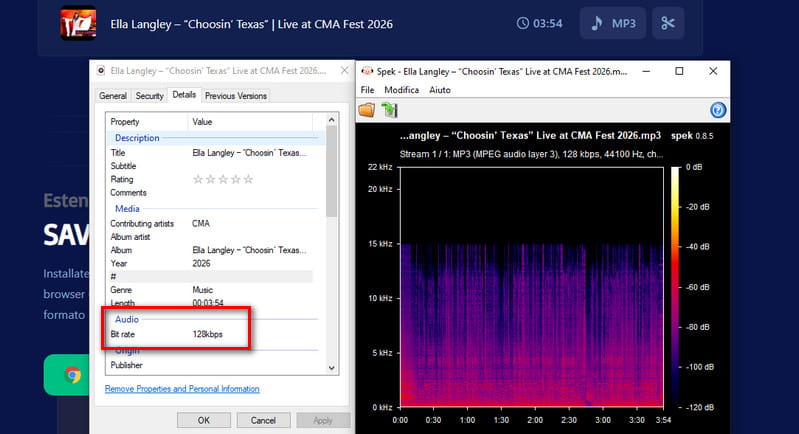Click the Ella Langley video thumbnail
The height and width of the screenshot is (434, 799).
78,23
